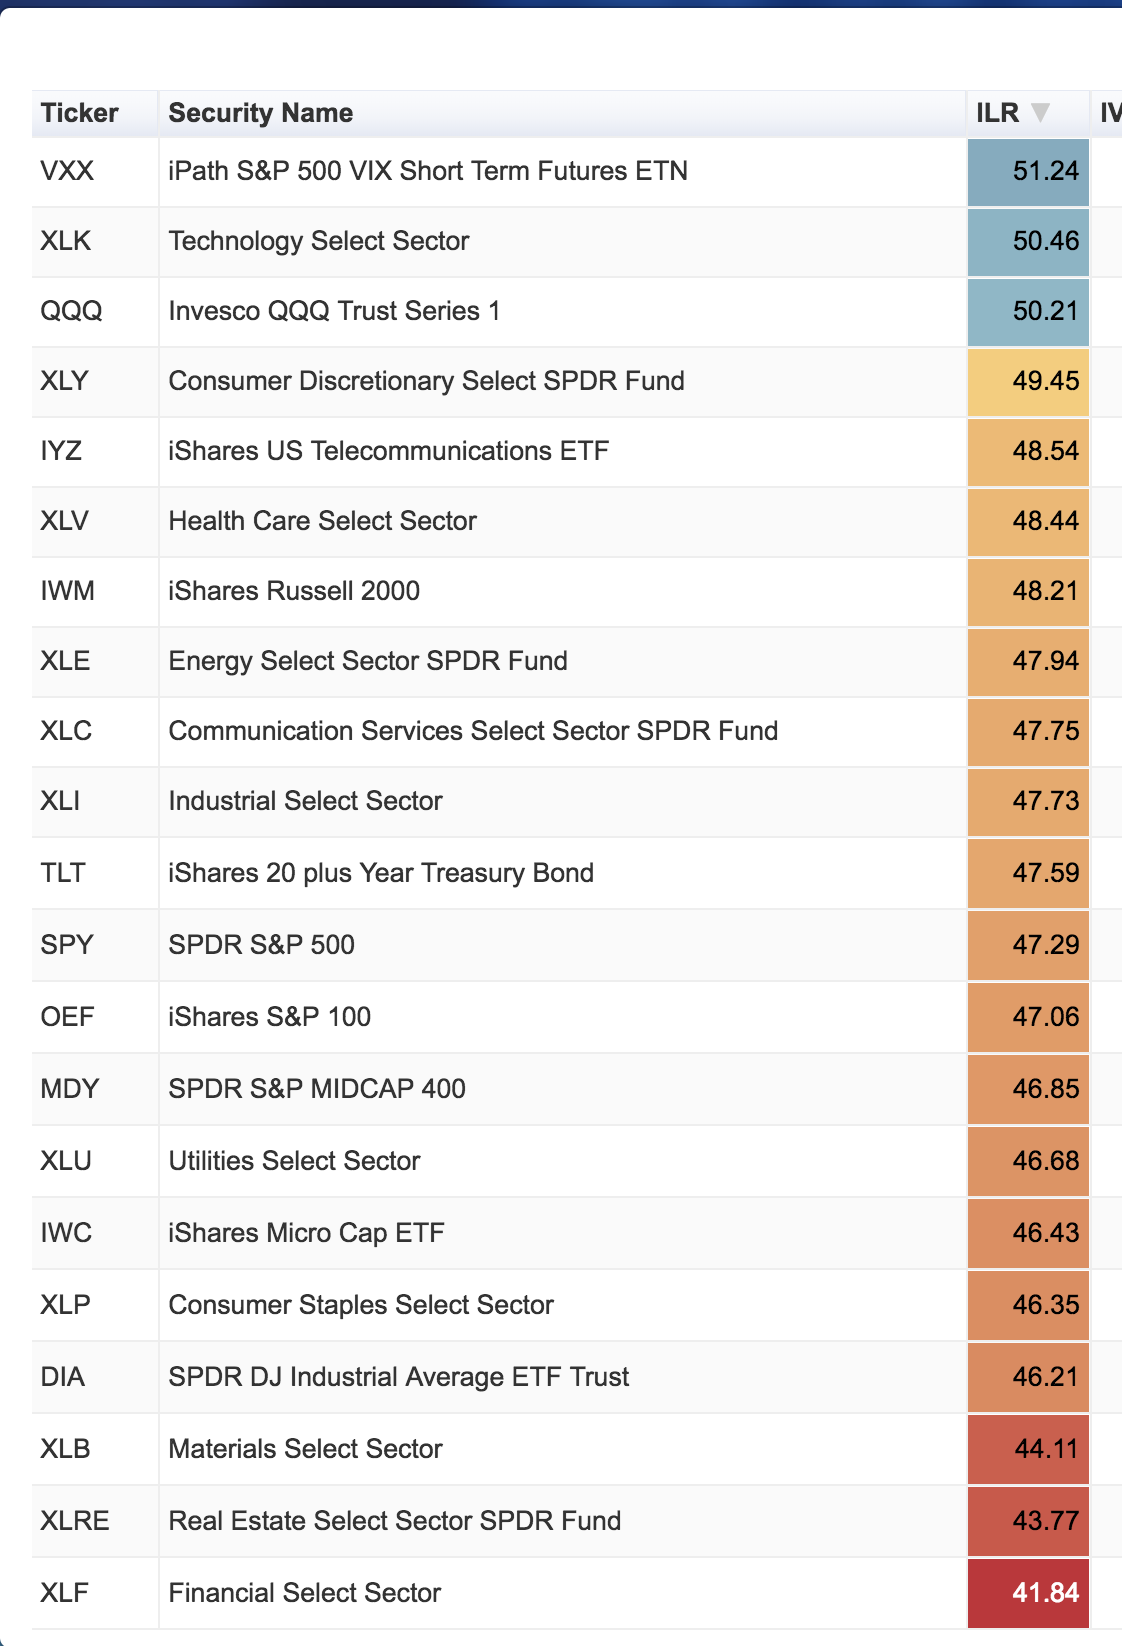Click Industrial Select Sector name
Screen dimensions: 1122x1646
306,801
